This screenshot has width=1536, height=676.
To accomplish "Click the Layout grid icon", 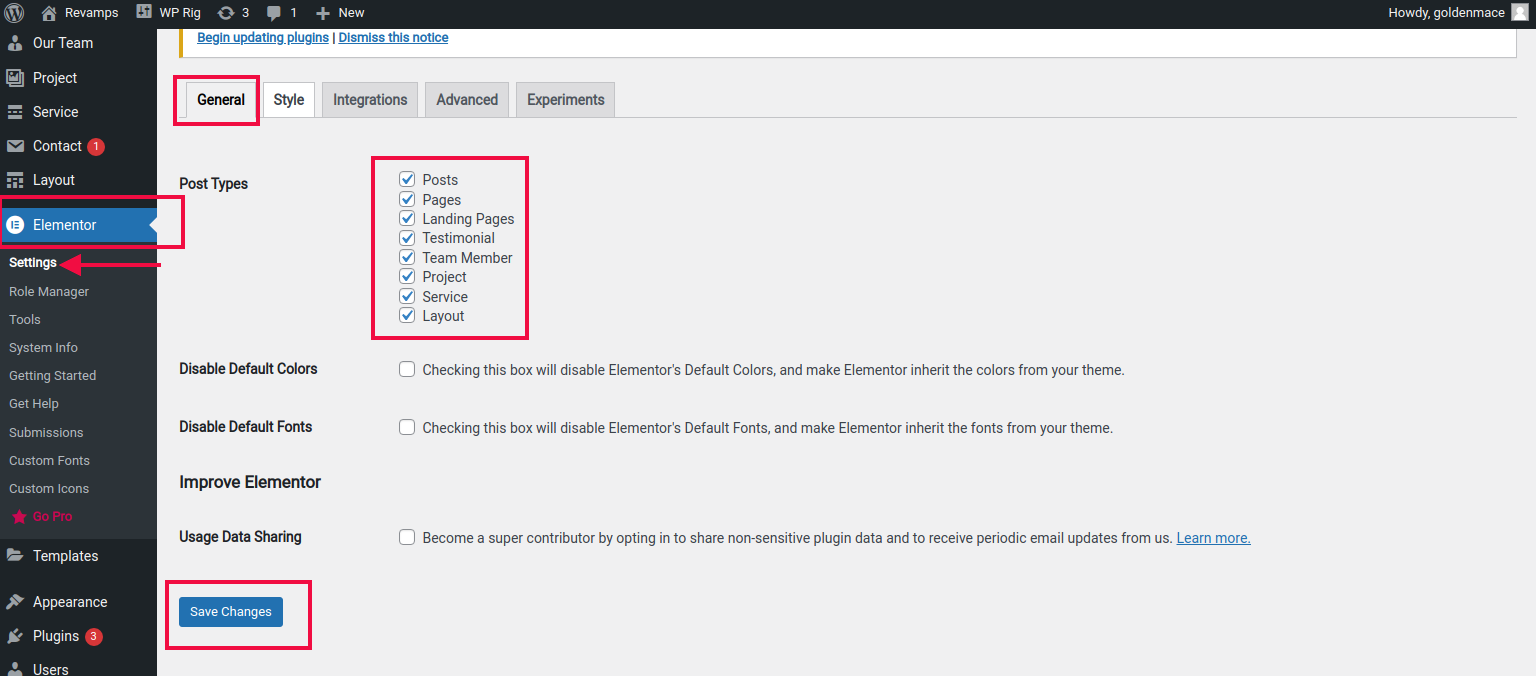I will click(x=15, y=180).
